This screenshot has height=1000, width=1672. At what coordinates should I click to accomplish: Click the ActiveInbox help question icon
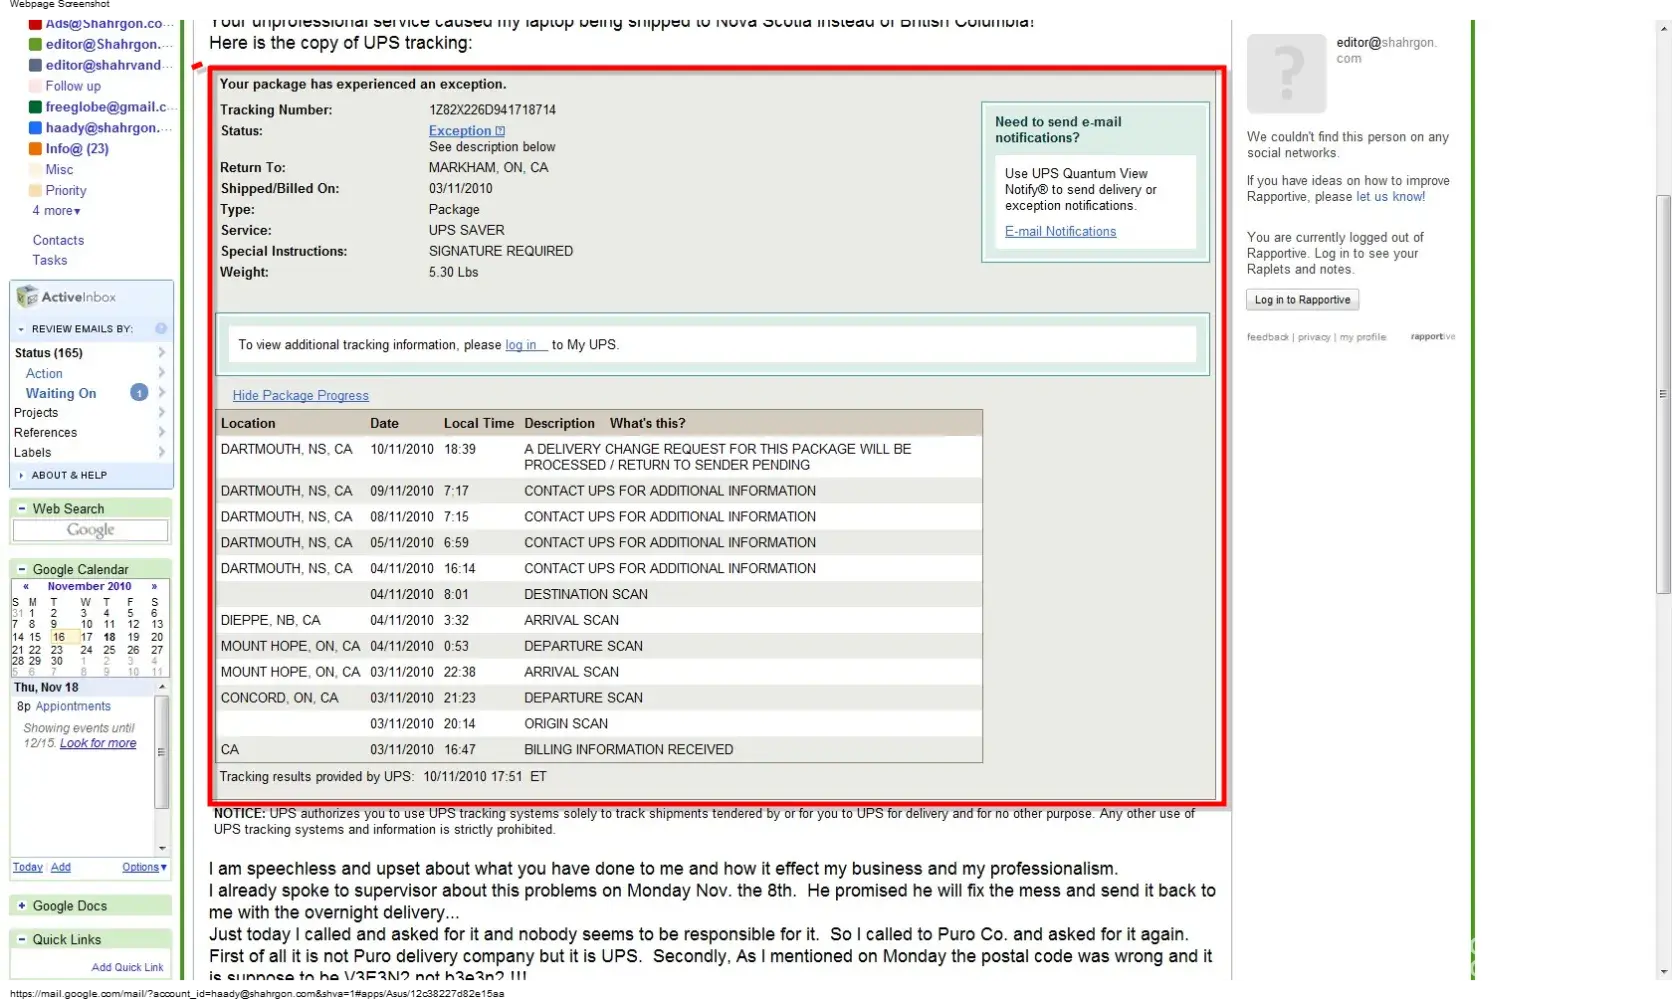pos(161,329)
